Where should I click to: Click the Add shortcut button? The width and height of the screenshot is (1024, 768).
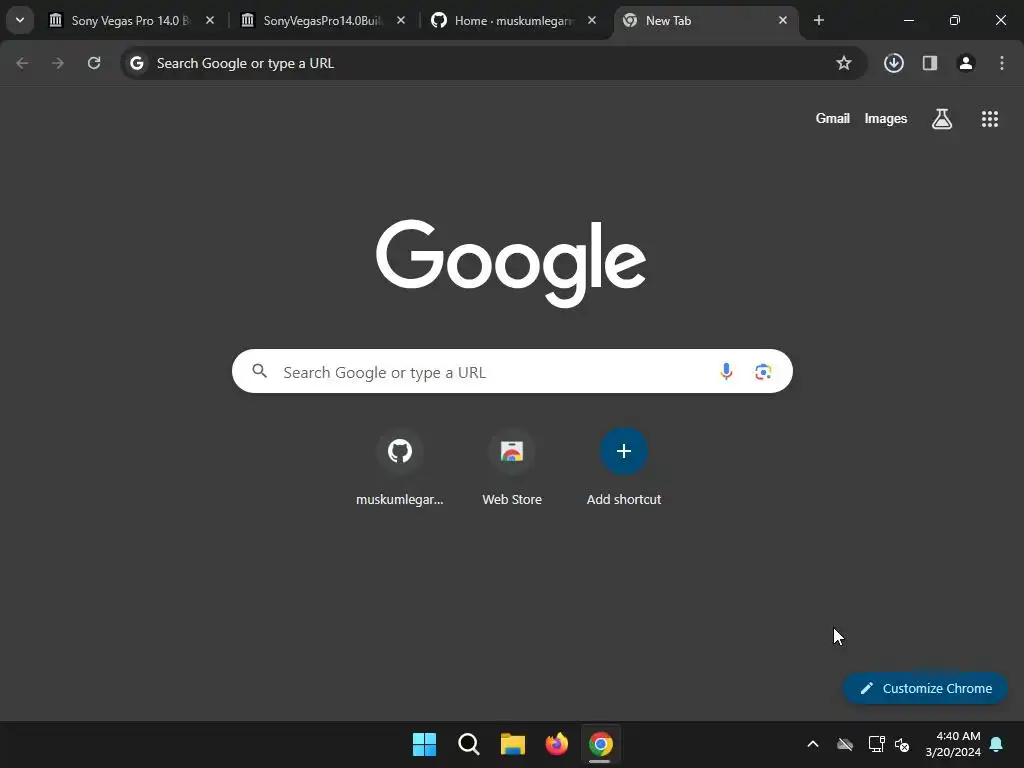coord(624,468)
